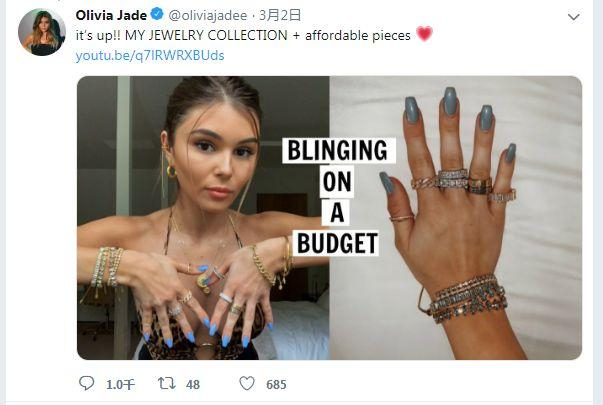Open Olivia Jade's profile picture
Viewport: 603px width, 405px height.
click(x=42, y=32)
